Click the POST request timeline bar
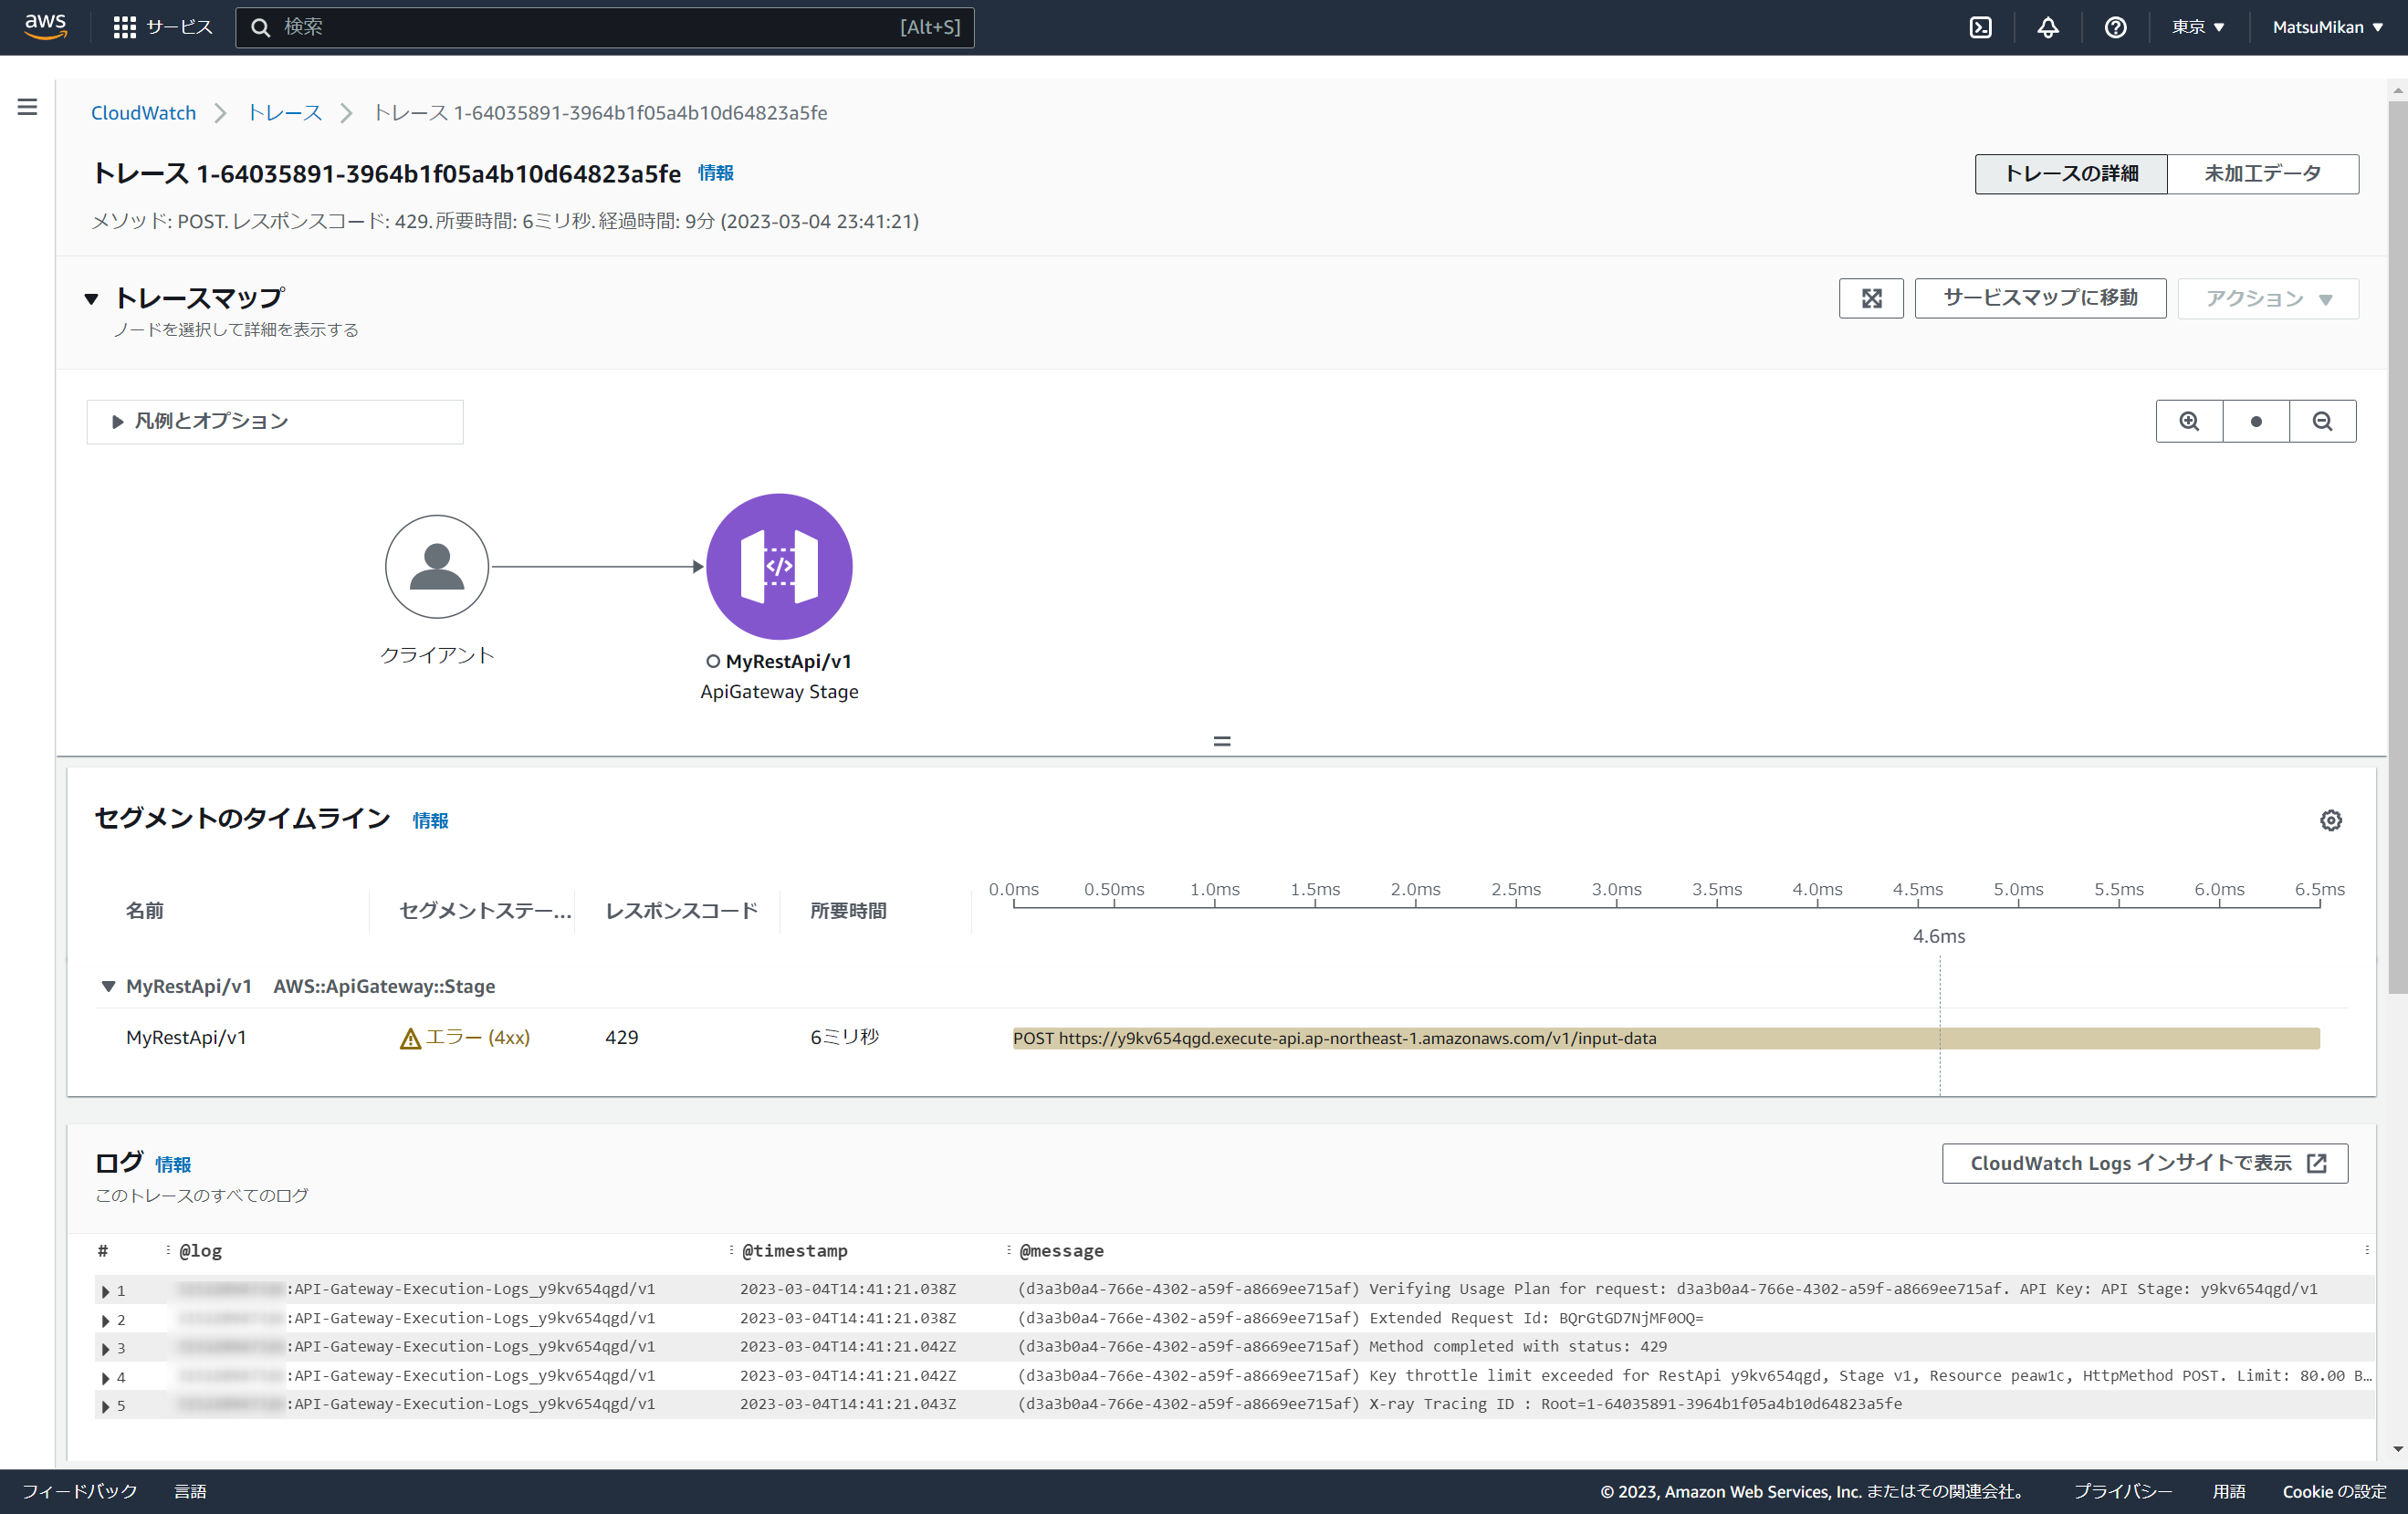 tap(1665, 1038)
